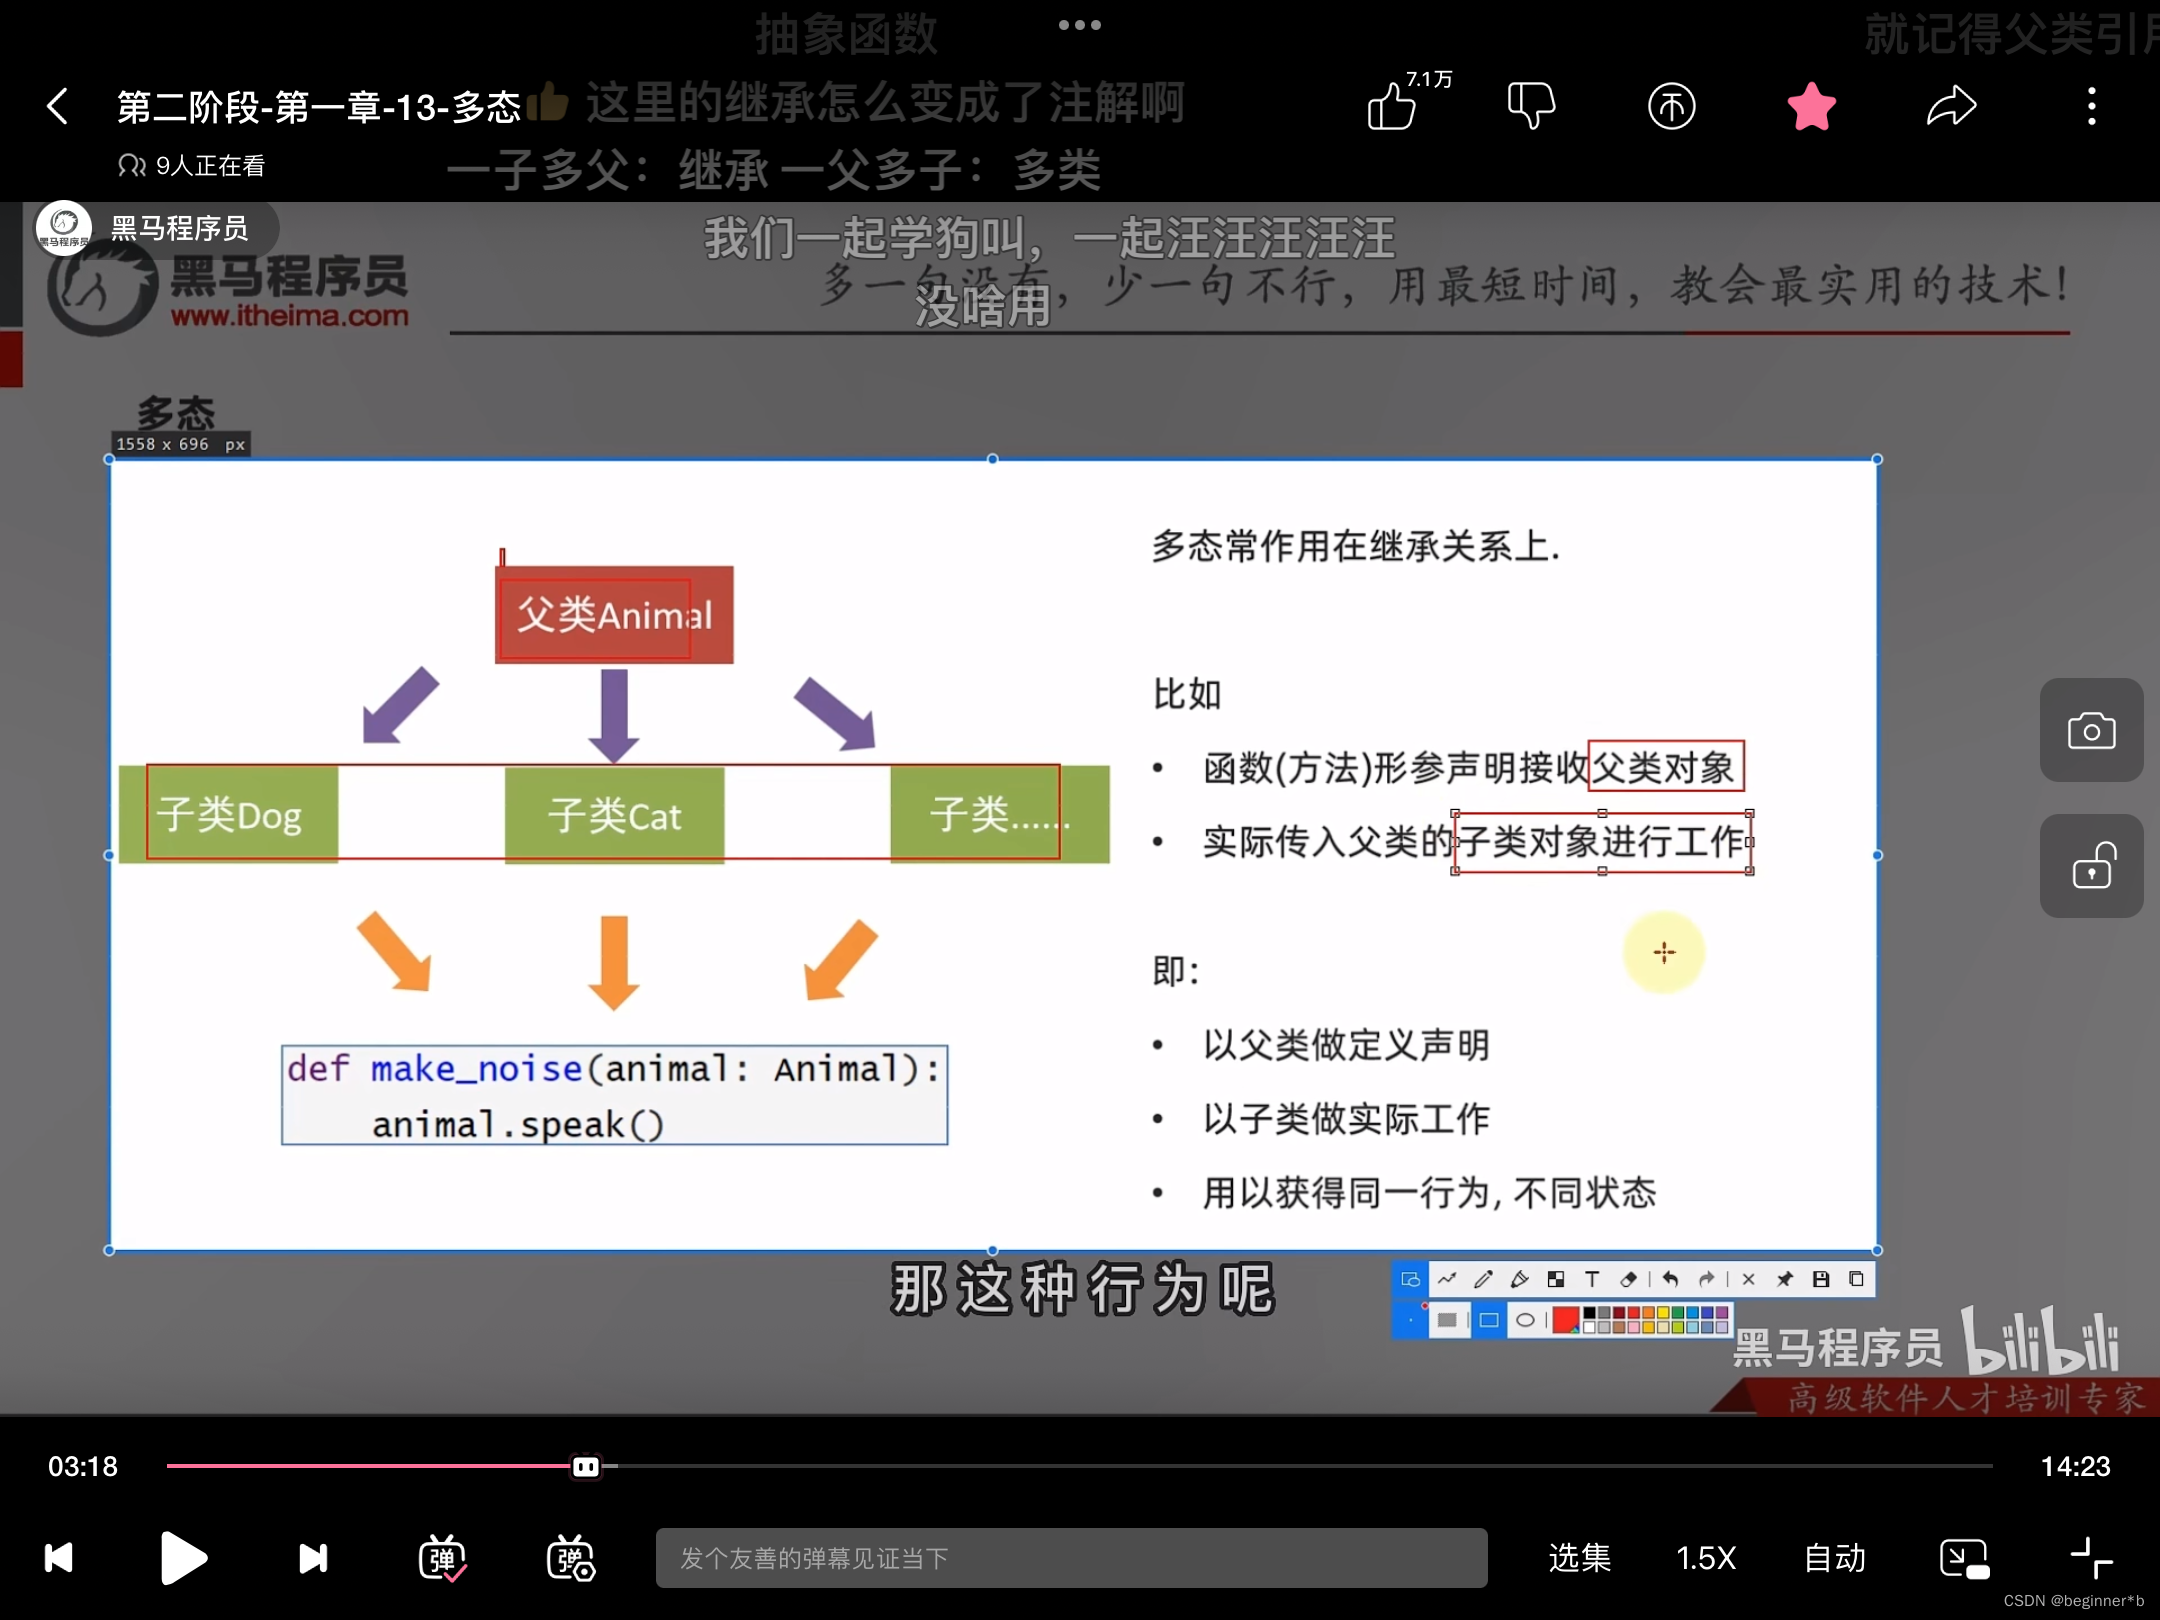Give a coin with the coin icon
The width and height of the screenshot is (2160, 1620).
point(1671,106)
